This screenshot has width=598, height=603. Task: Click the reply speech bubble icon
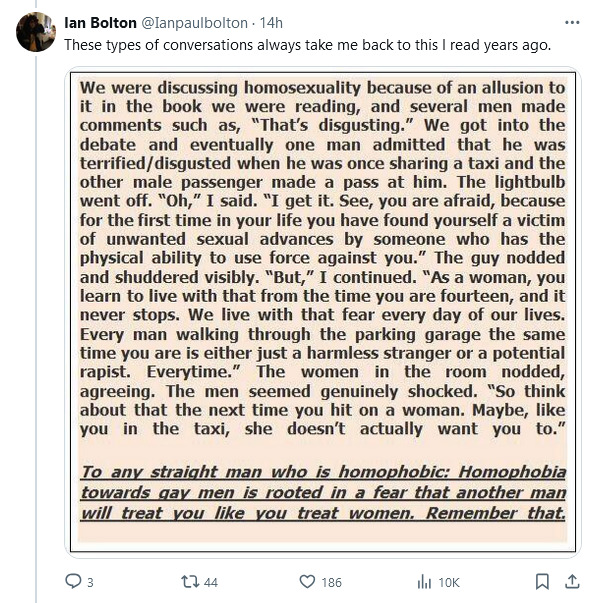coord(73,581)
